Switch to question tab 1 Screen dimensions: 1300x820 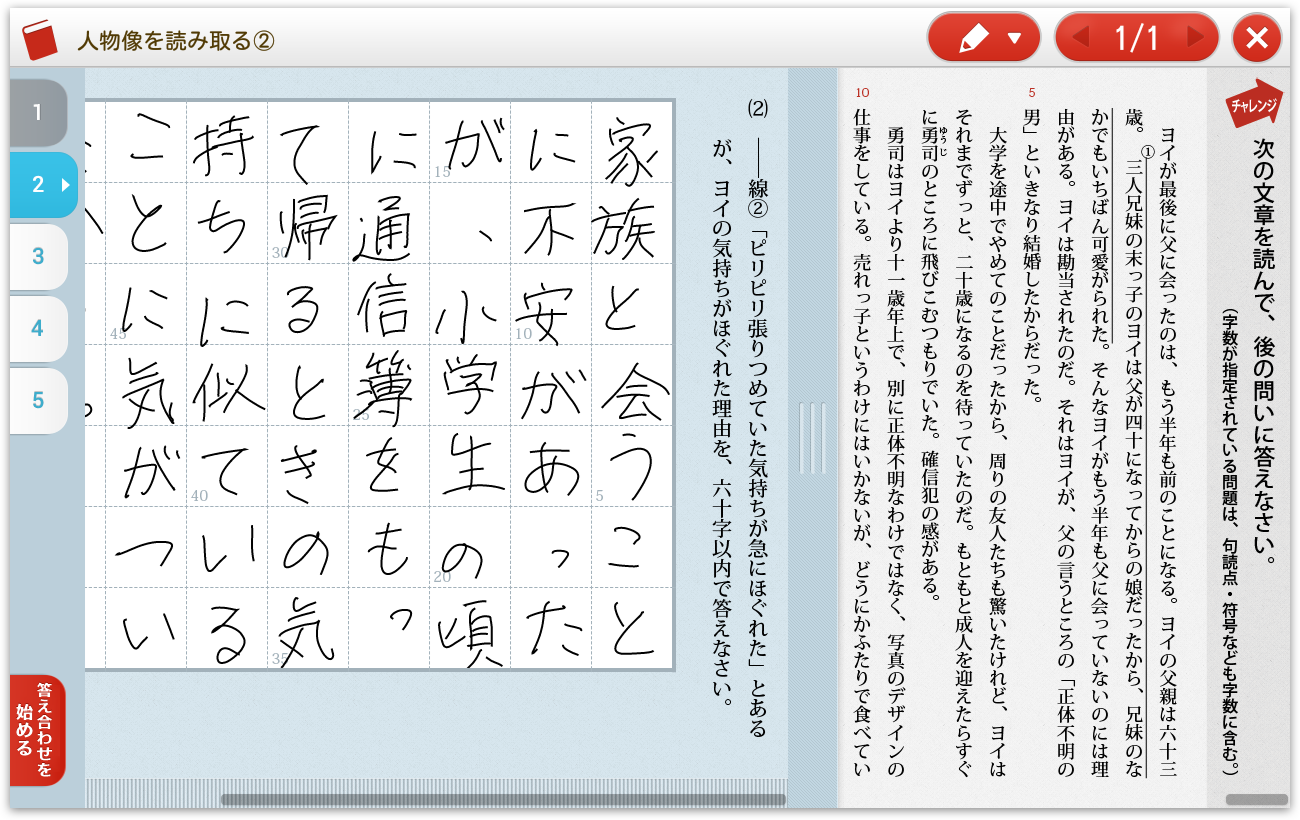(38, 113)
